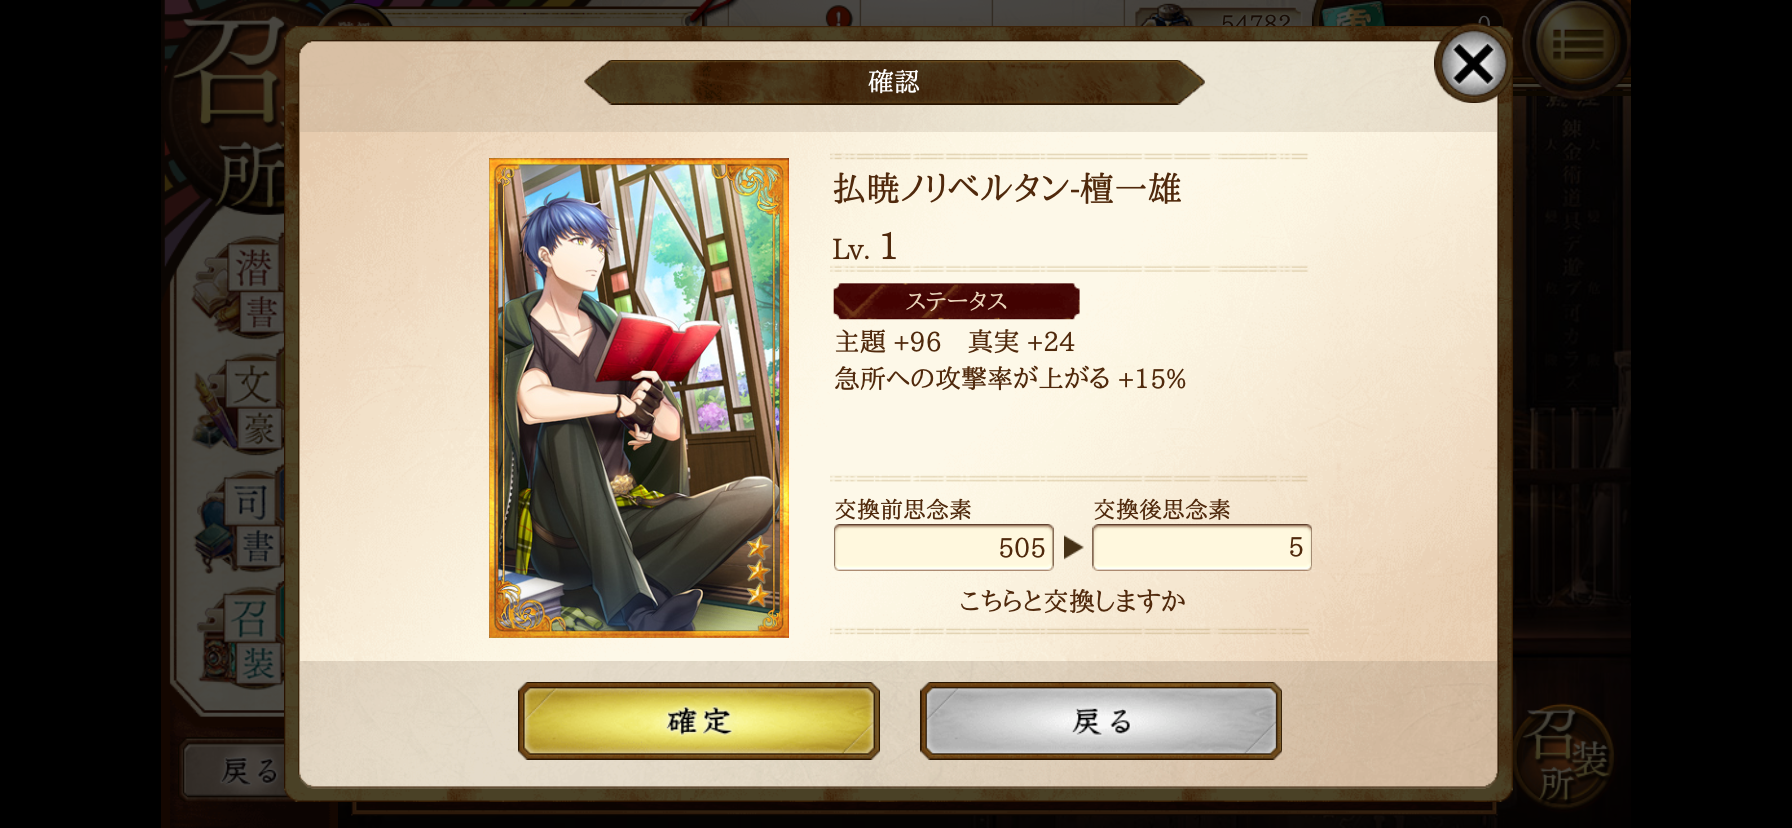Click the 払暁ノリベルタン card illustration
Viewport: 1792px width, 828px height.
[639, 398]
